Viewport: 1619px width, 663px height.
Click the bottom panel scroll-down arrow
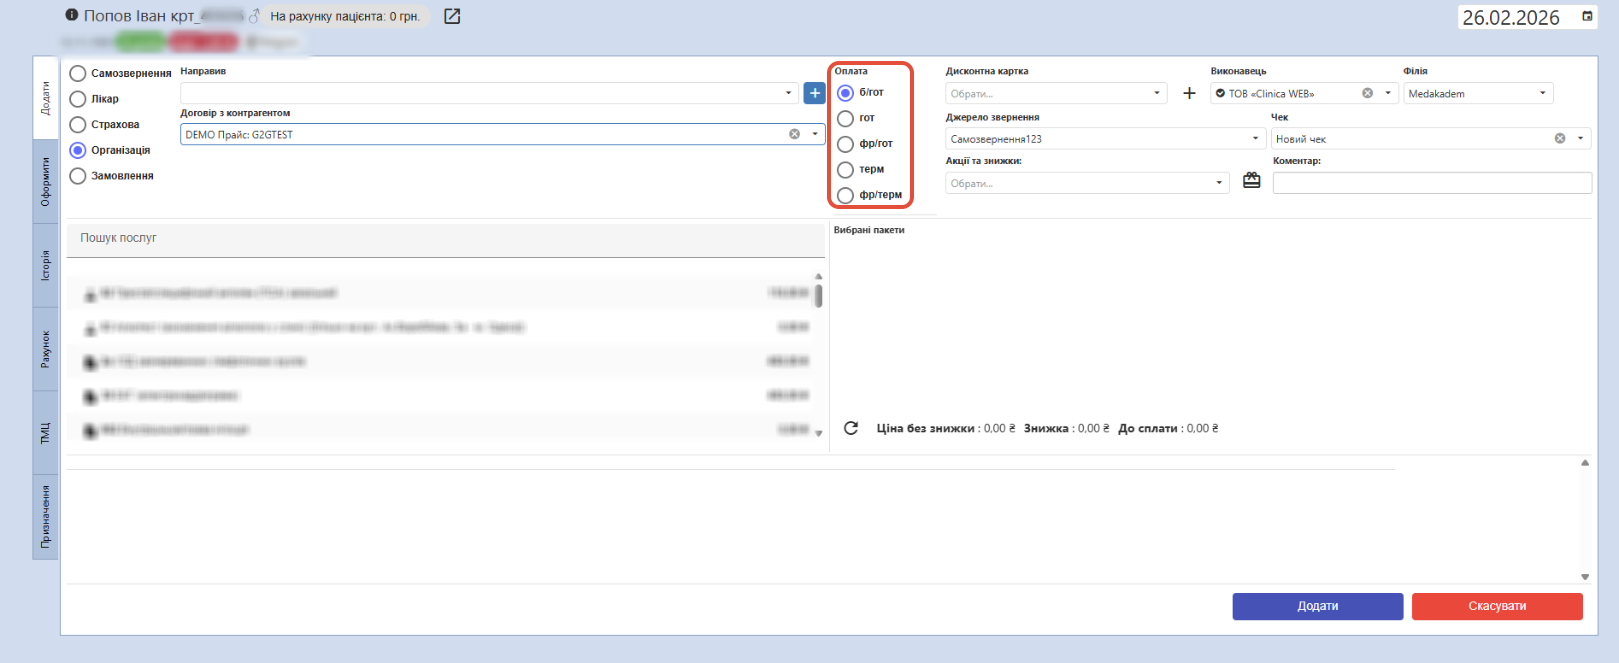1585,577
